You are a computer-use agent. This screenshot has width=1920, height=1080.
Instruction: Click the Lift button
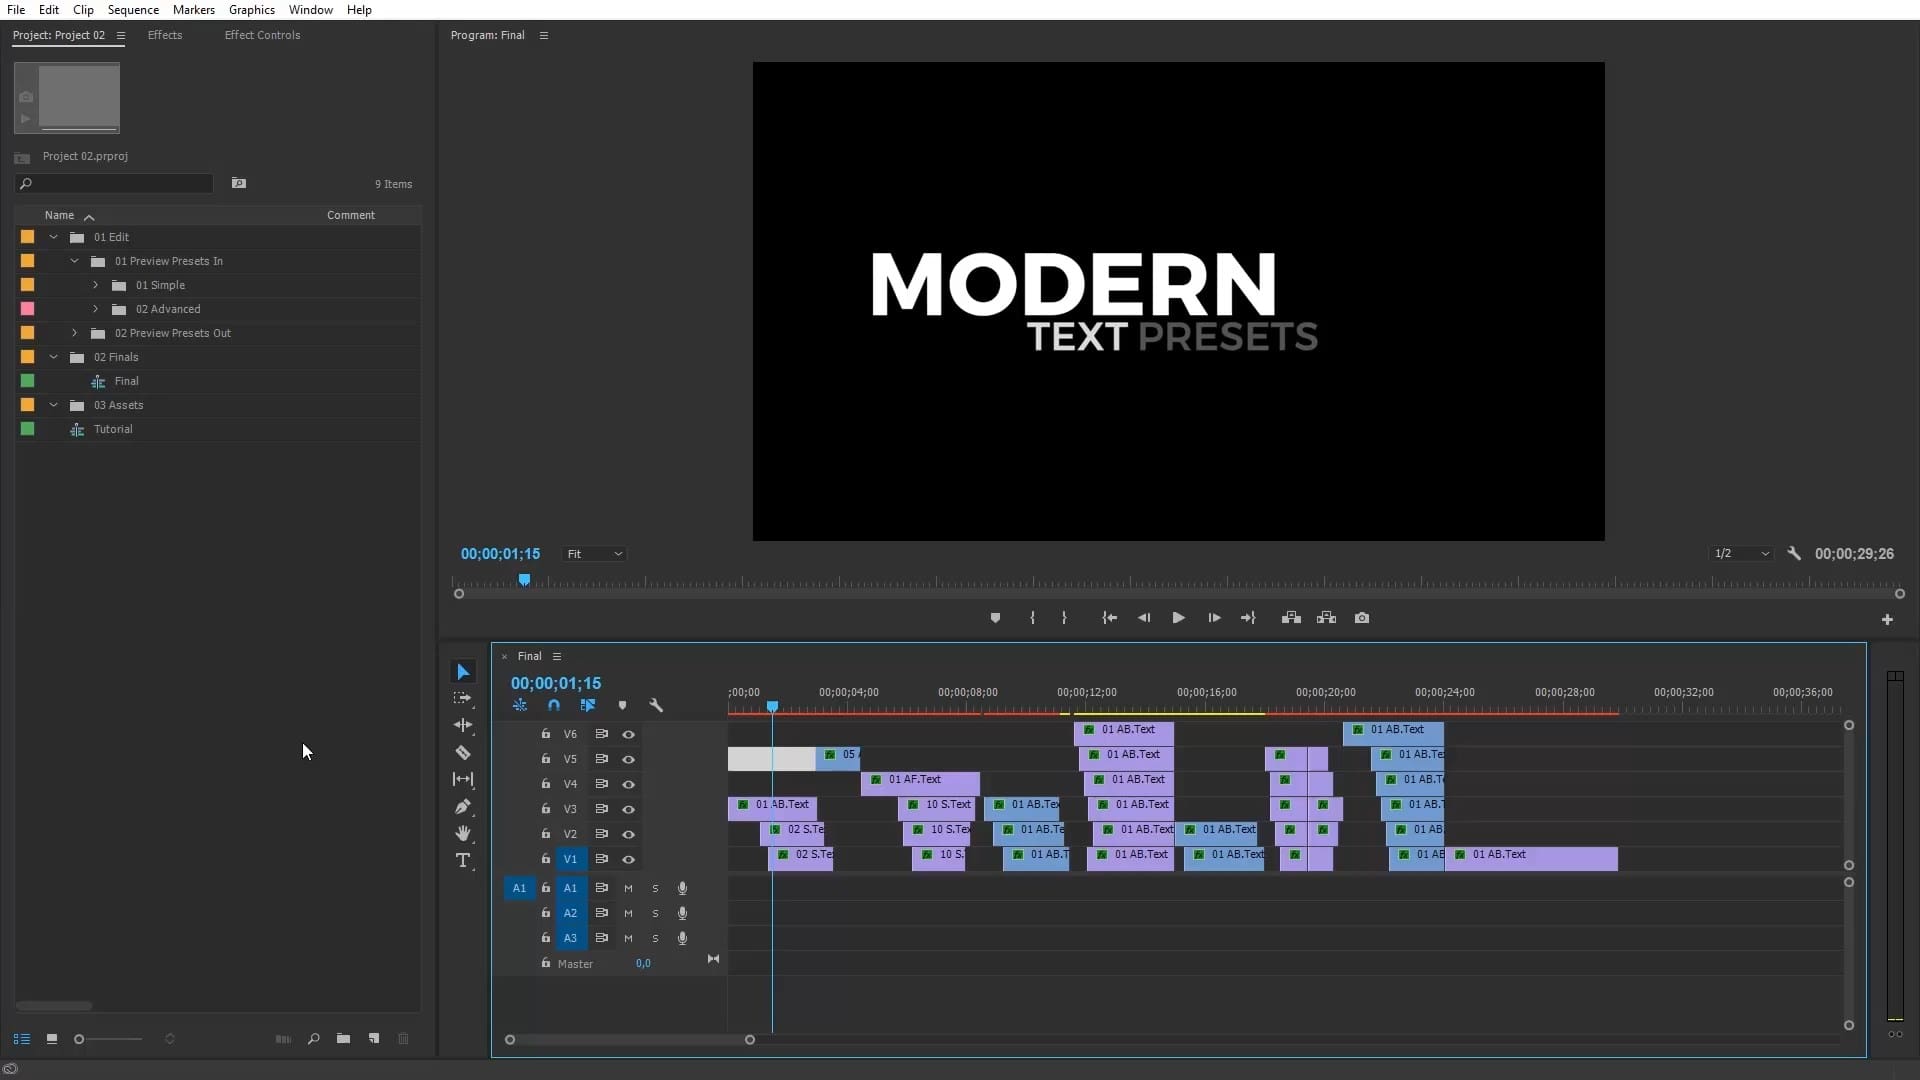click(x=1291, y=618)
